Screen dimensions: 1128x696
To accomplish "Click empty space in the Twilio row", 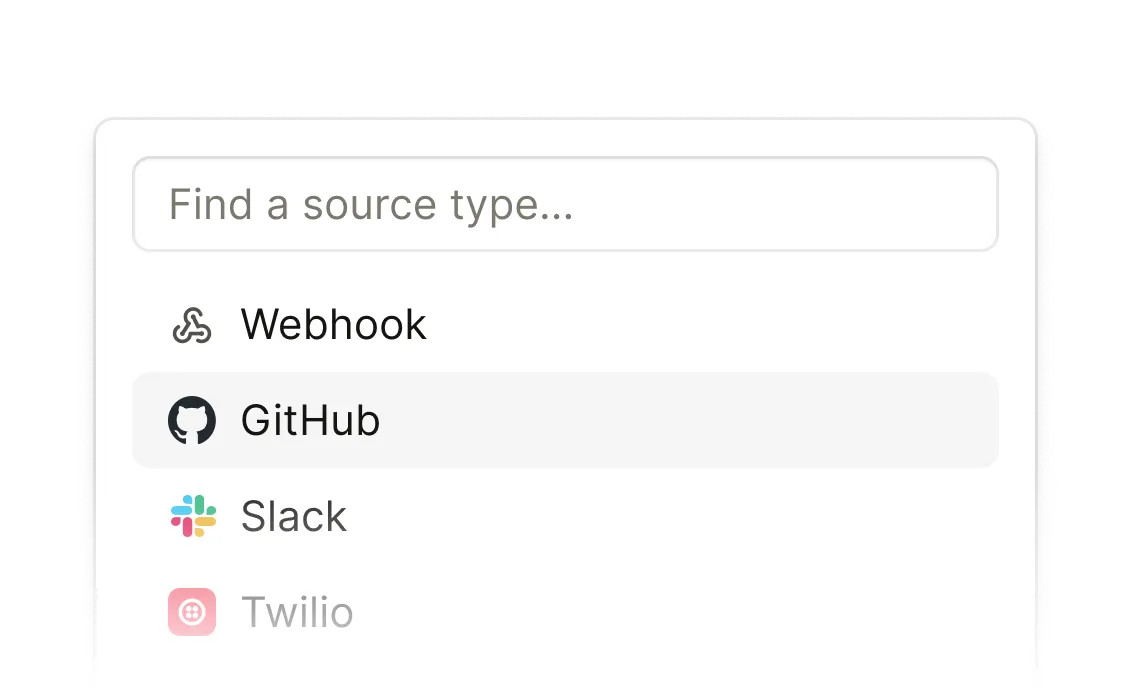I will pos(676,612).
